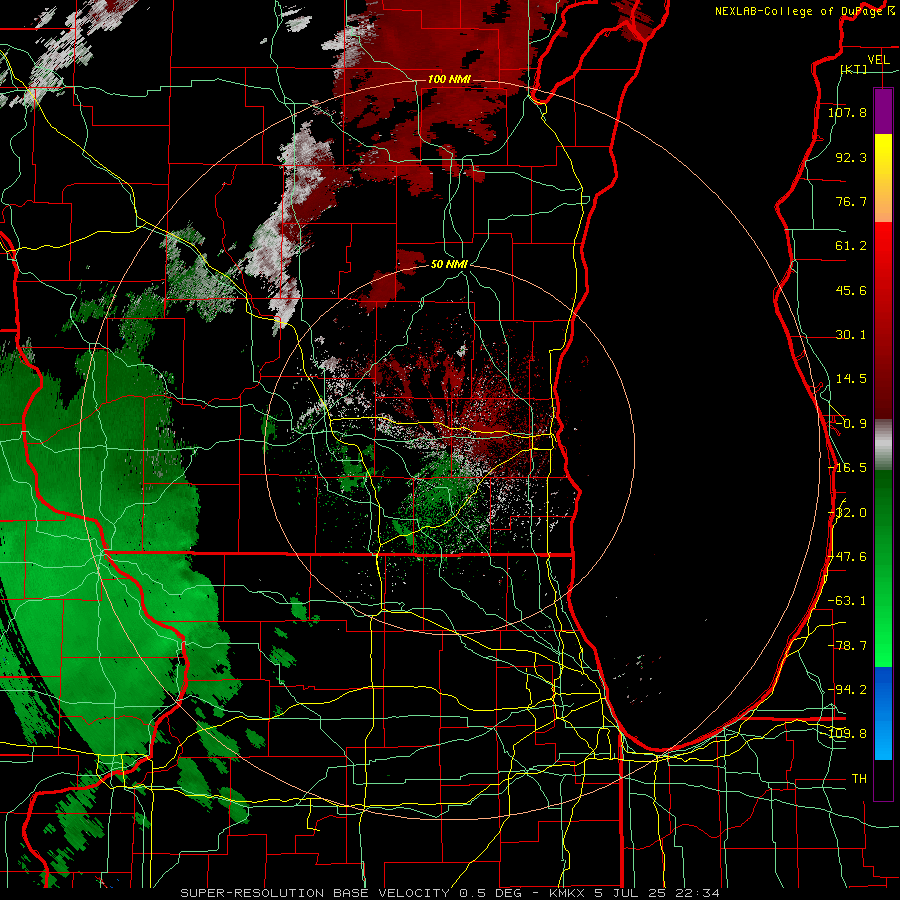Pick the purple segment of velocity color bar

(x=883, y=111)
